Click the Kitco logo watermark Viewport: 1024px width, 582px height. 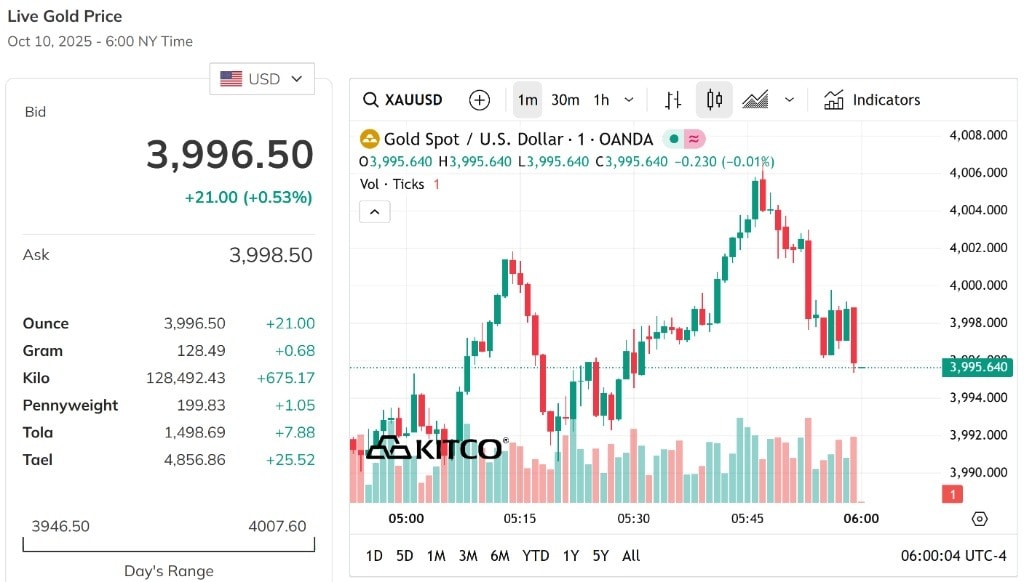(x=436, y=448)
